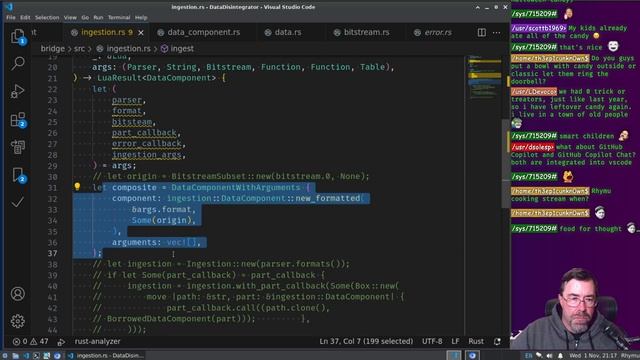This screenshot has height=360, width=640.
Task: Change the LF end of line sequence
Action: (x=455, y=342)
